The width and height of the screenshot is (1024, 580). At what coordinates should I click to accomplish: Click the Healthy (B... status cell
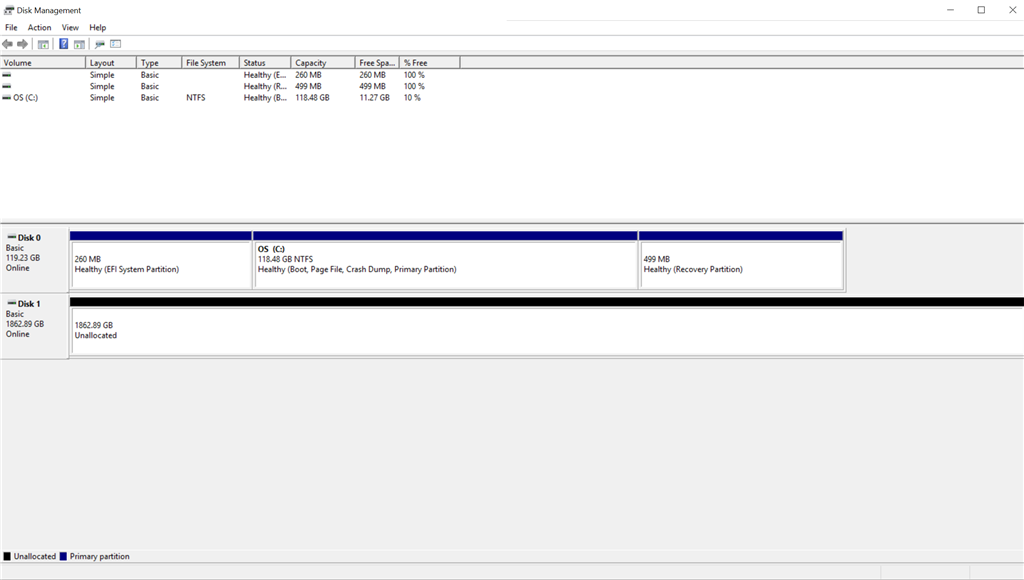pos(265,97)
